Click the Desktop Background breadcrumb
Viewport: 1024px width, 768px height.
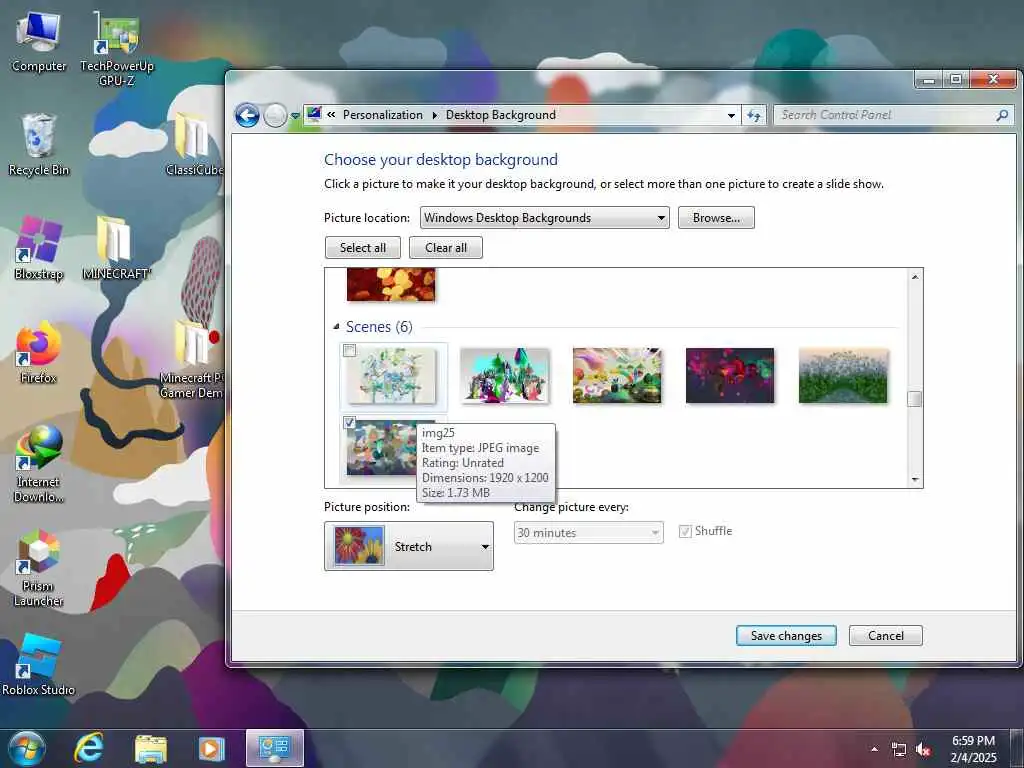tap(501, 115)
